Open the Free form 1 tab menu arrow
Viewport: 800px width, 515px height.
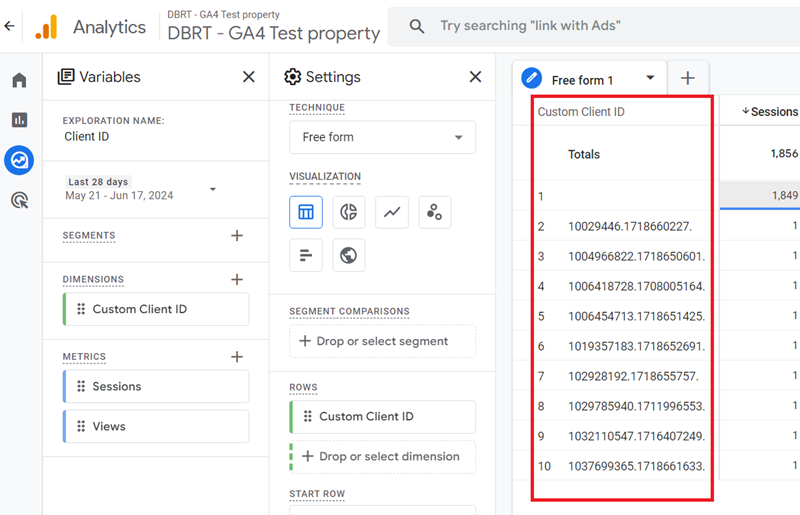[x=650, y=78]
